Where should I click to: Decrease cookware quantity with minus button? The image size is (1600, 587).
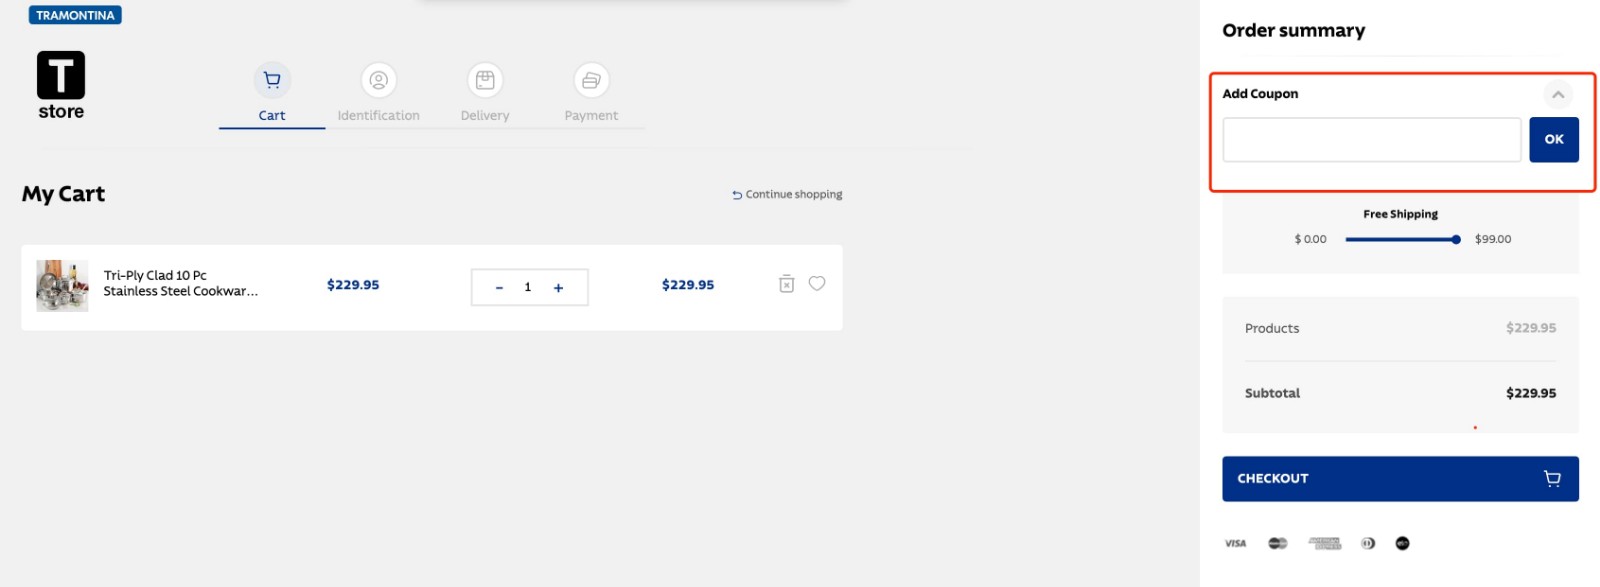point(499,288)
